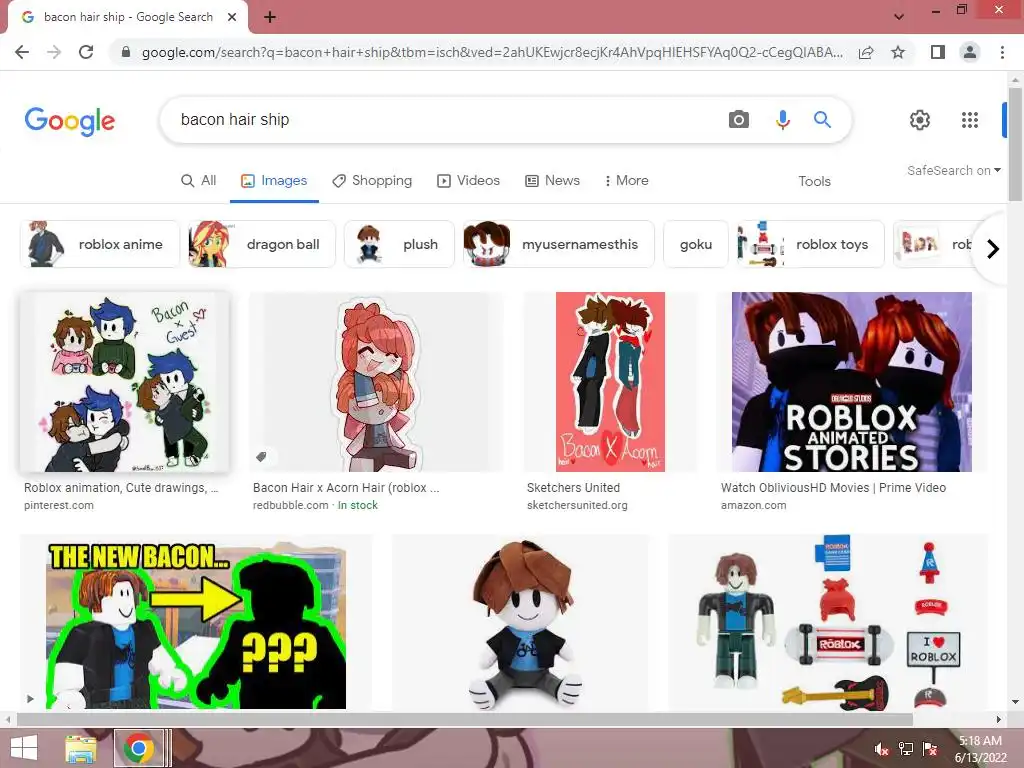
Task: Open the Windows Start button
Action: (x=25, y=748)
